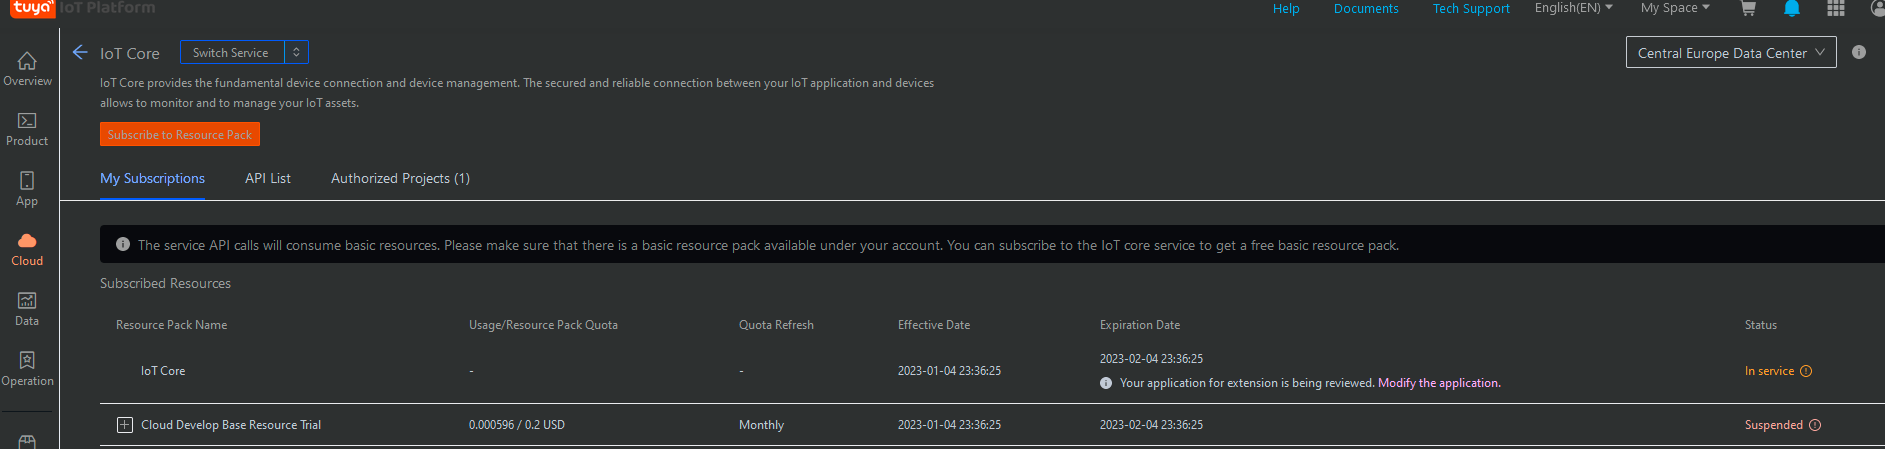Expand Cloud Develop Base Resource Trial row
This screenshot has width=1885, height=449.
[125, 425]
